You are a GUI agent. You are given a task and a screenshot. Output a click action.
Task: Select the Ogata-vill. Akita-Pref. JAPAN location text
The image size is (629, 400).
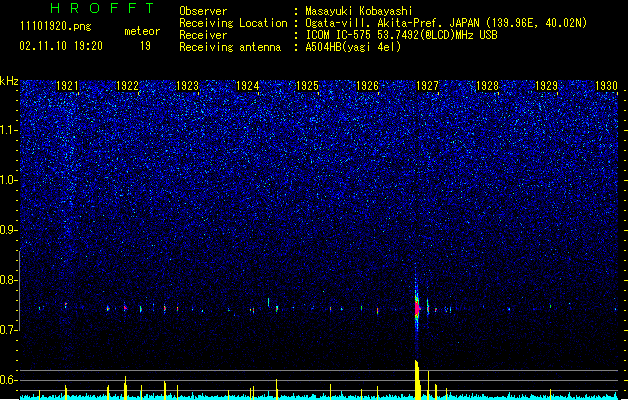pyautogui.click(x=446, y=23)
